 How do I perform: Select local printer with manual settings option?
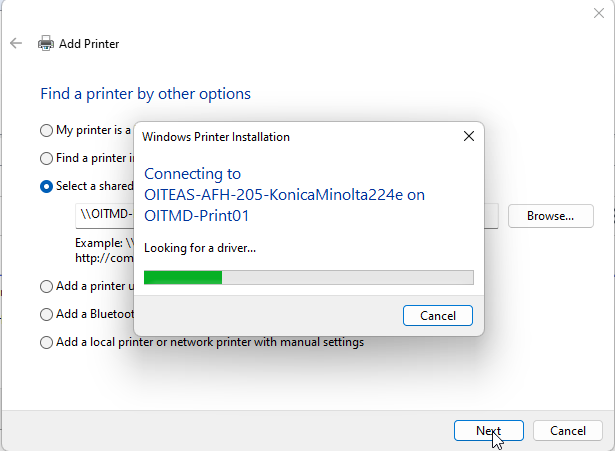point(47,342)
